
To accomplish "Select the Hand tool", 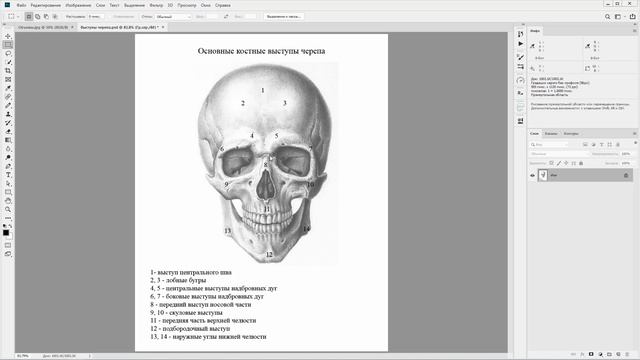I will pos(8,200).
